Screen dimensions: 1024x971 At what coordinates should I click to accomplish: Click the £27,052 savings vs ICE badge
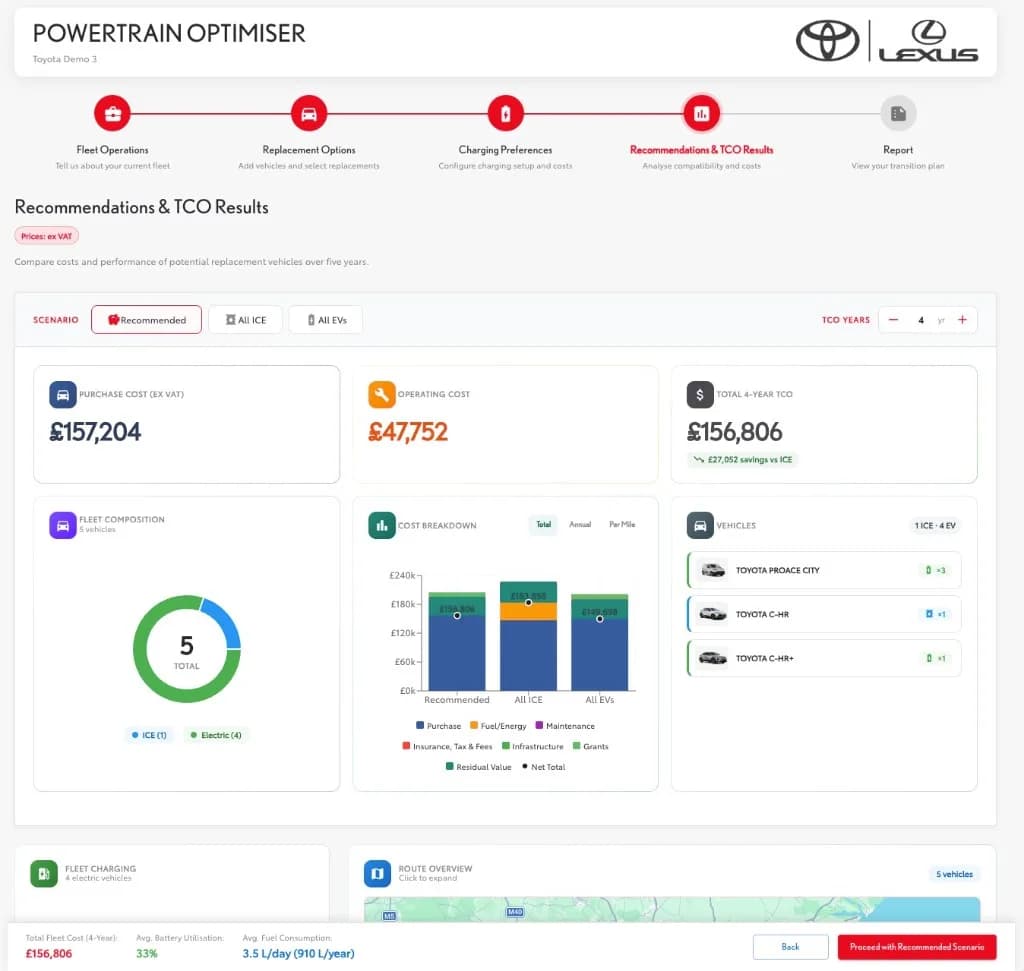[743, 460]
